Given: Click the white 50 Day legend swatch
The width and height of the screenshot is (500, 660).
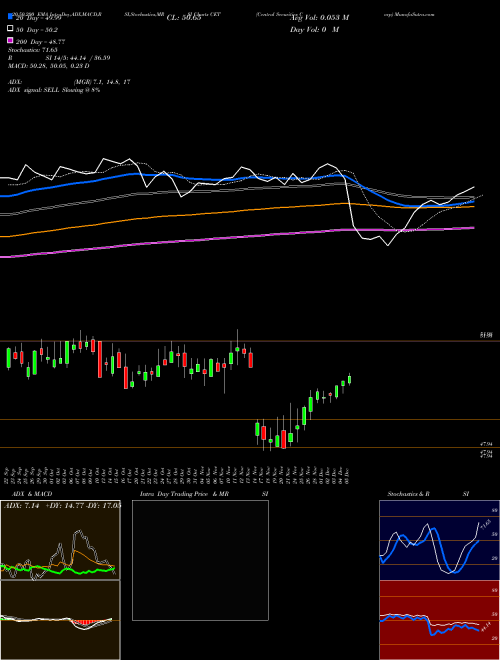Looking at the screenshot, I should click(x=10, y=29).
